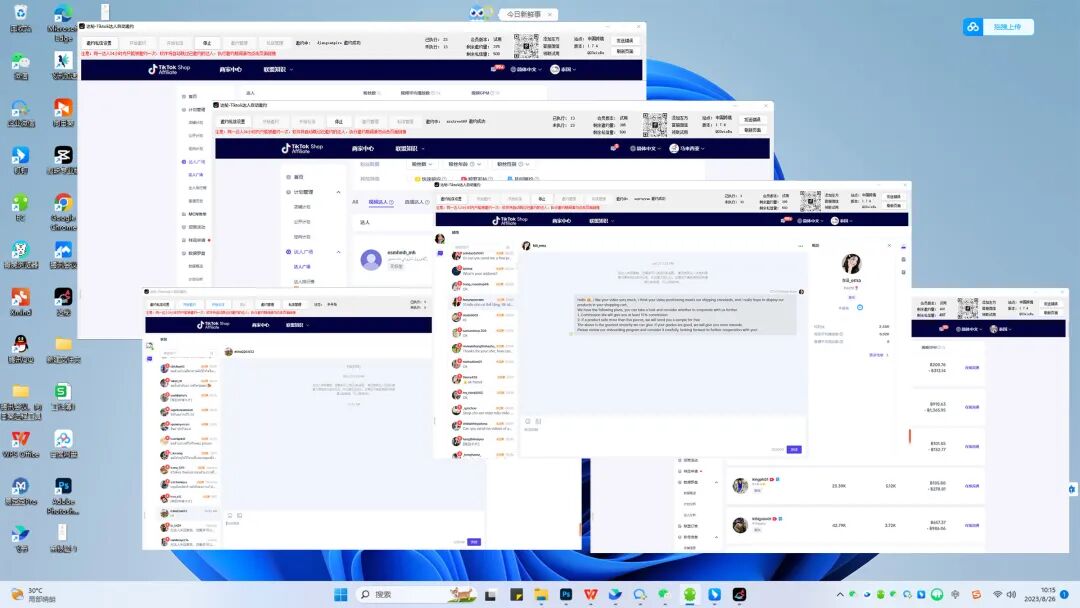Click TikTok Shop logo in rearmost window
Image resolution: width=1080 pixels, height=608 pixels.
[169, 69]
